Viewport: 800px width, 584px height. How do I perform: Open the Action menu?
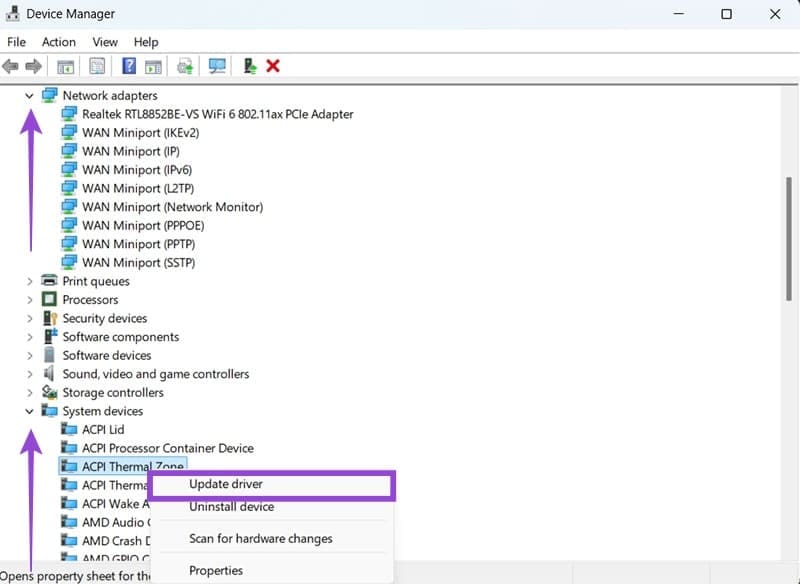coord(58,42)
